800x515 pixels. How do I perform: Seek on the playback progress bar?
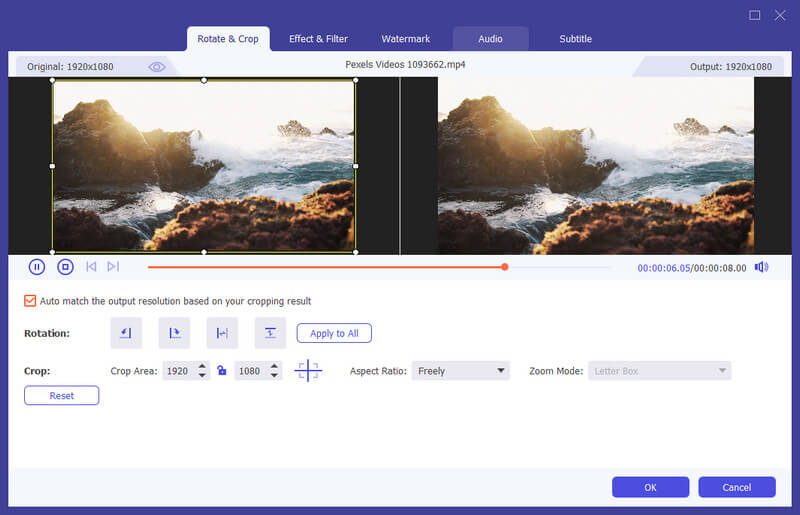pos(379,267)
